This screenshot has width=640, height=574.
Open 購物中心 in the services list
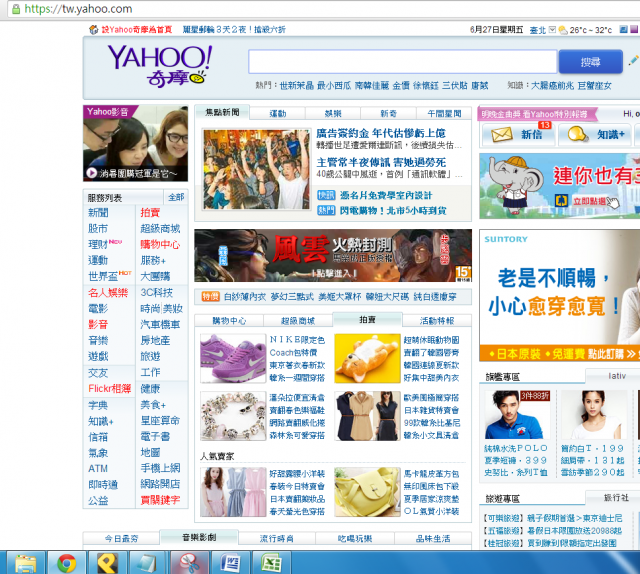coord(160,245)
